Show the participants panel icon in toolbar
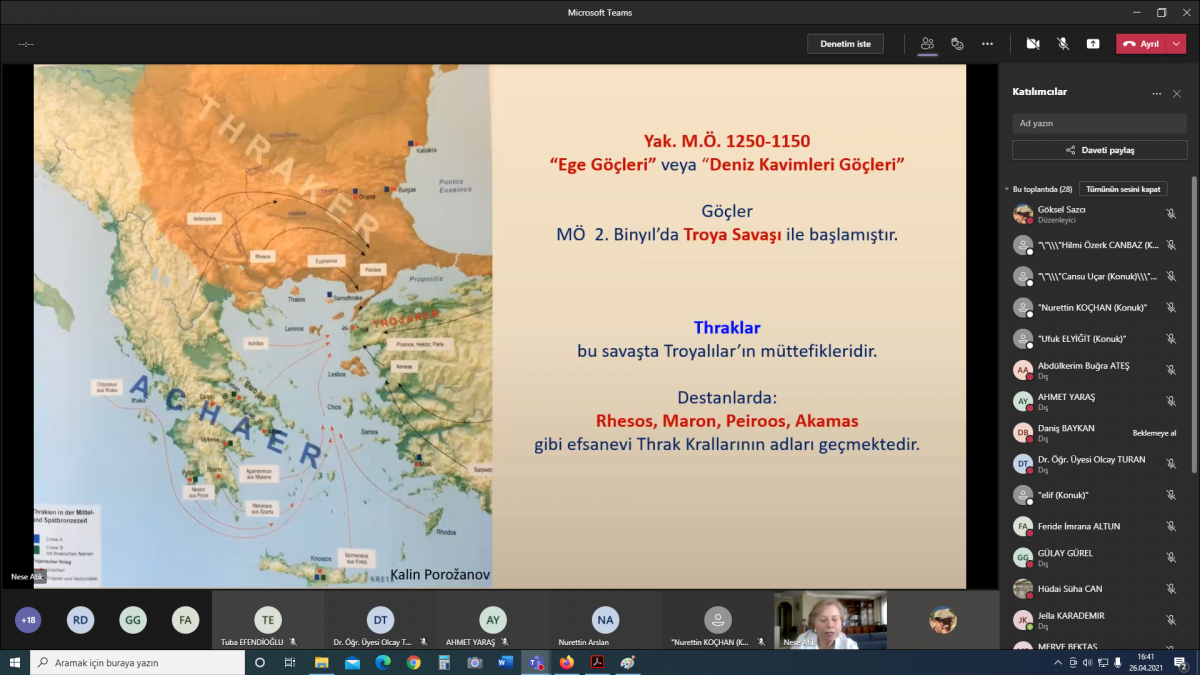Screen dimensions: 1200x675 point(927,44)
